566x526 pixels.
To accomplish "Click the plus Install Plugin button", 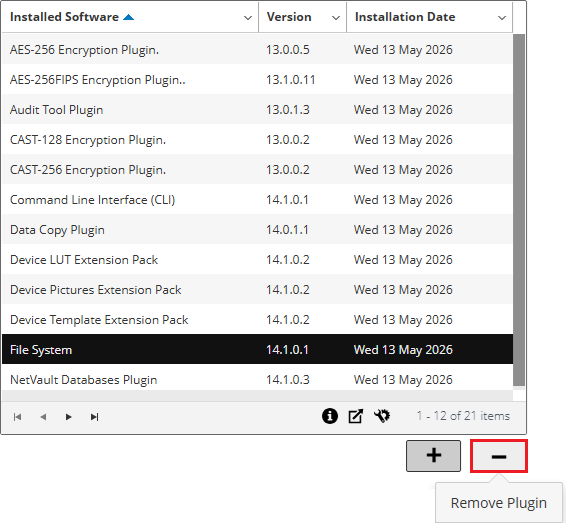I will [433, 456].
